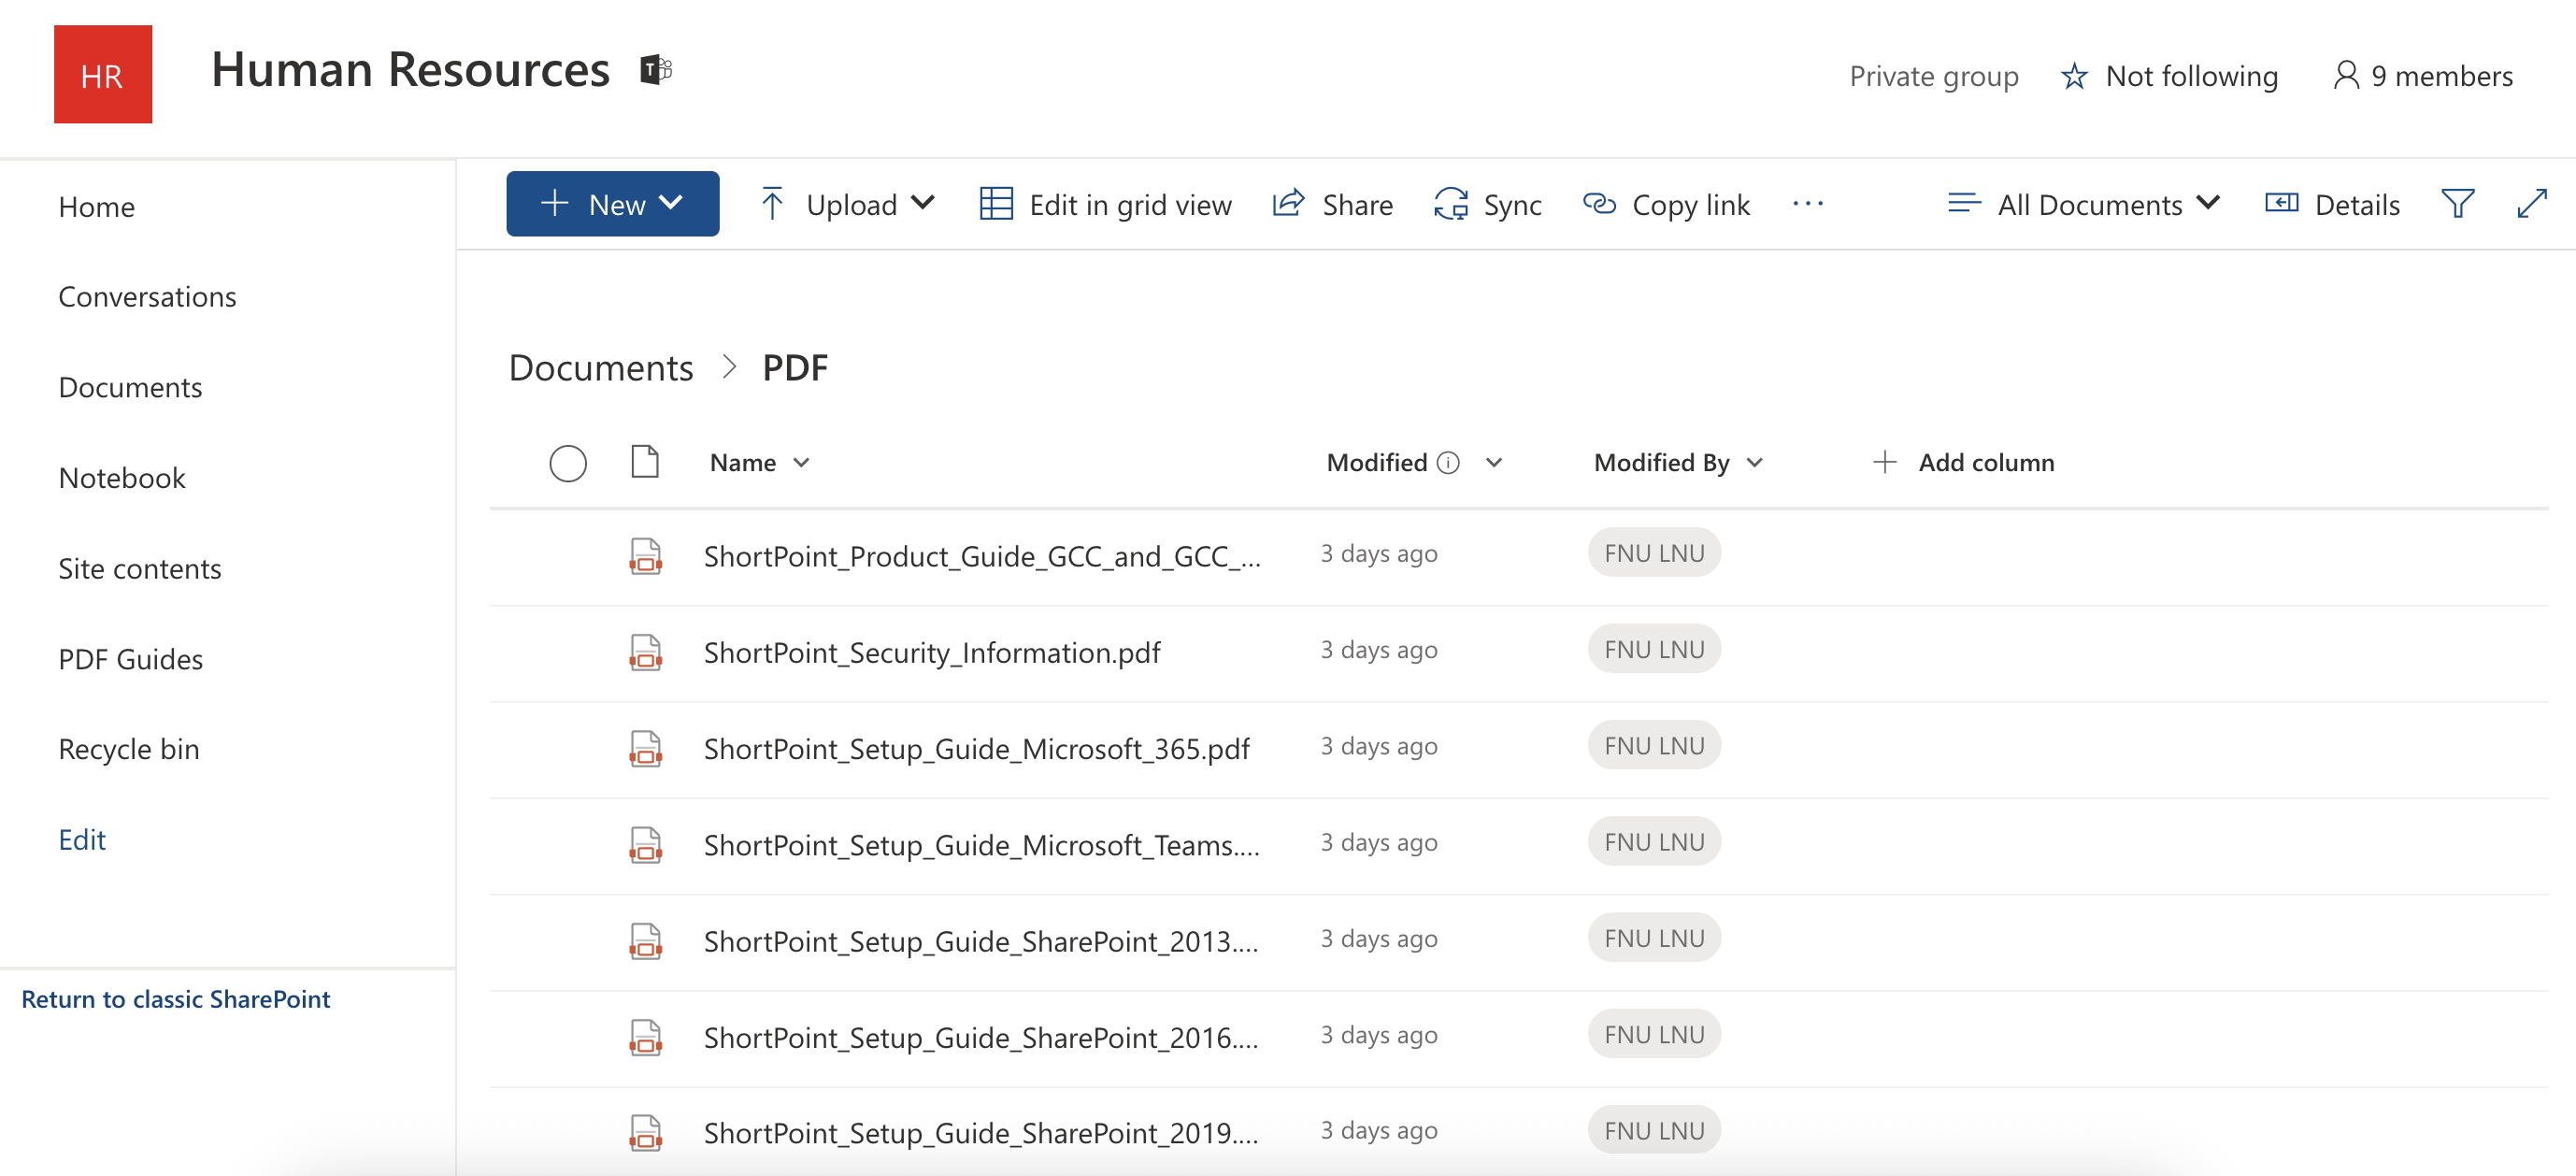Open the filter pane funnel icon
This screenshot has height=1176, width=2576.
2457,204
